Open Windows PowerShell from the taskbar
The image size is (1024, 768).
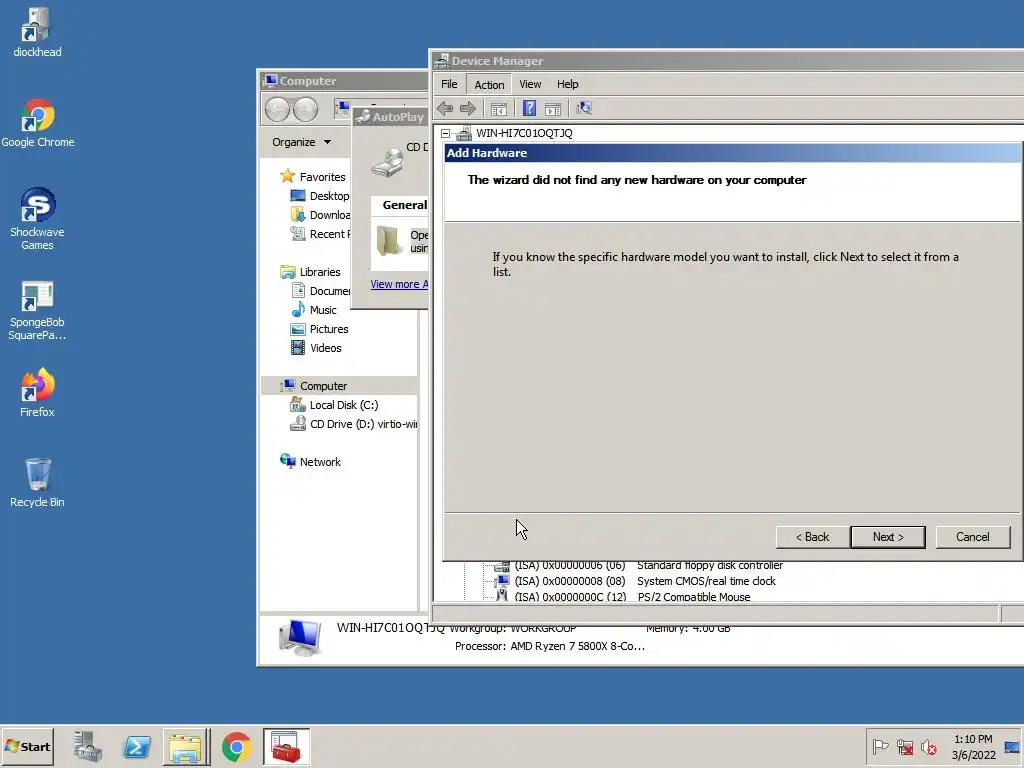point(137,746)
